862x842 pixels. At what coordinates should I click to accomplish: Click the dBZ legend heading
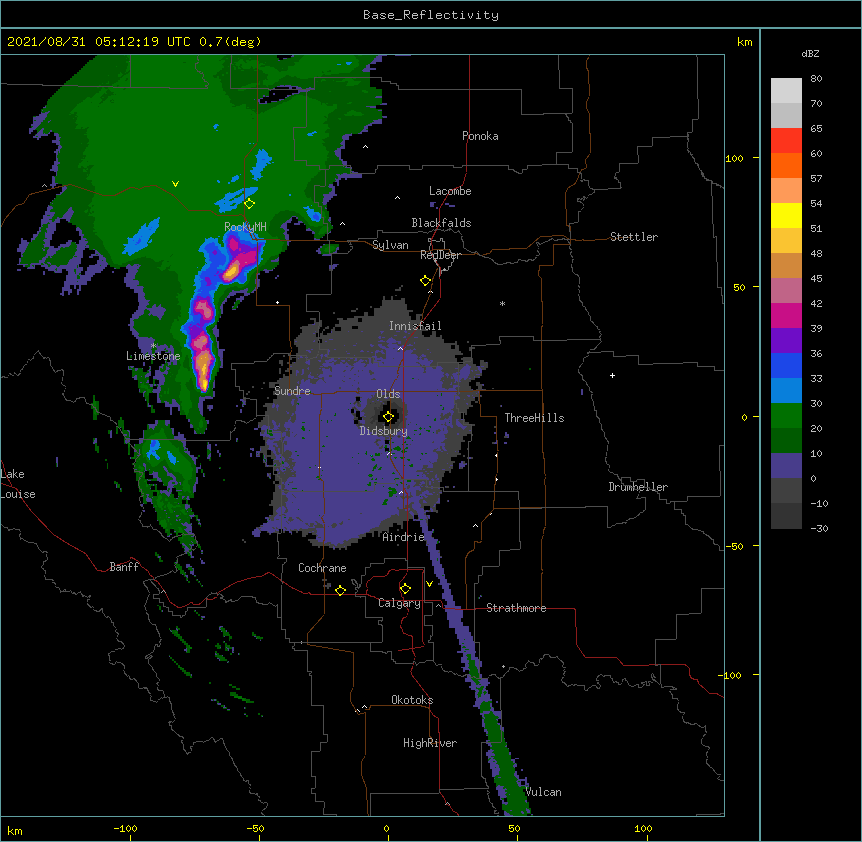point(810,53)
